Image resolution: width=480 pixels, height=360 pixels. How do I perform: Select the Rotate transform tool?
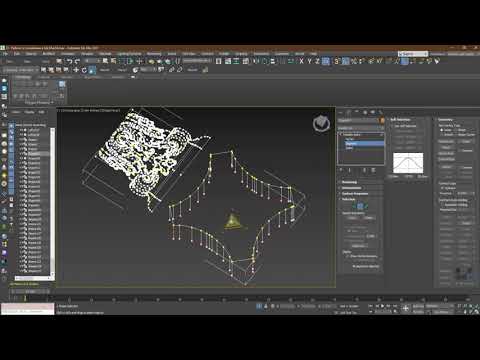pos(84,70)
